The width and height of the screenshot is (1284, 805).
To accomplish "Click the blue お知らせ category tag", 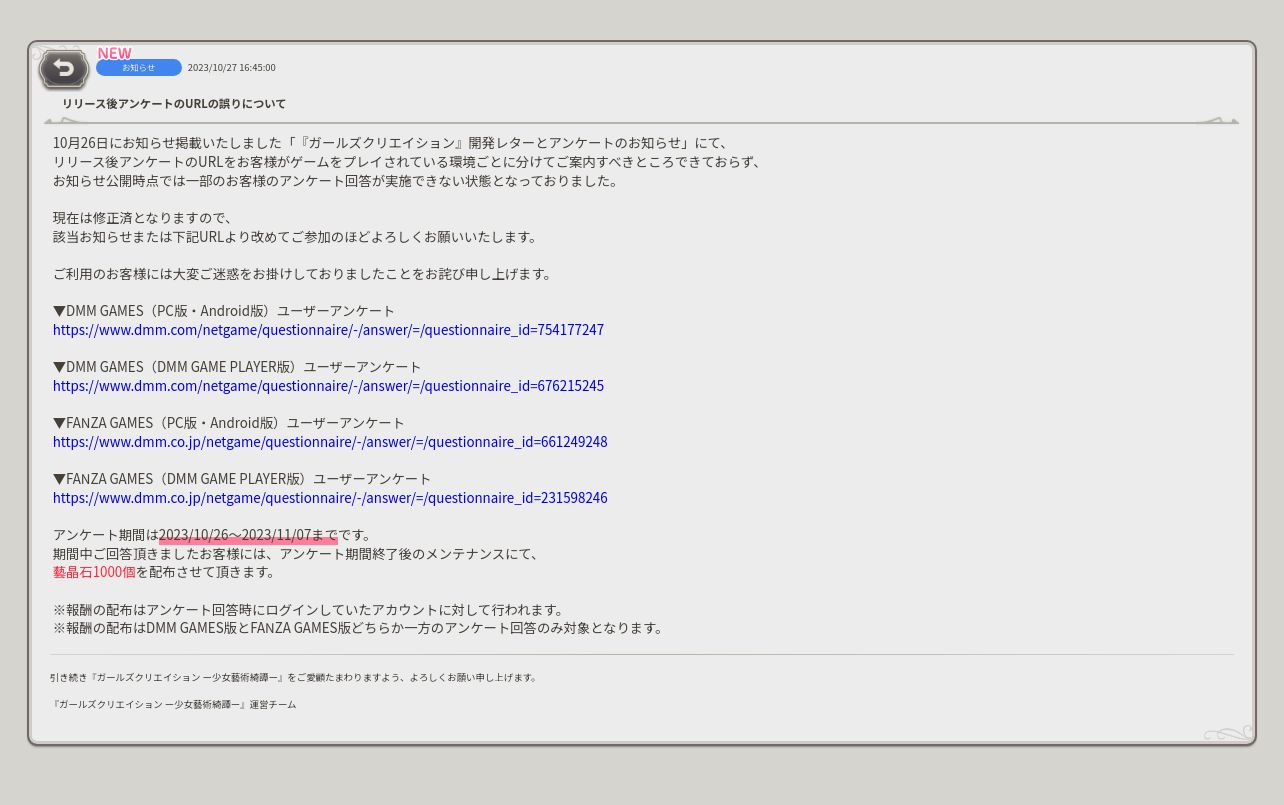I will click(x=139, y=67).
